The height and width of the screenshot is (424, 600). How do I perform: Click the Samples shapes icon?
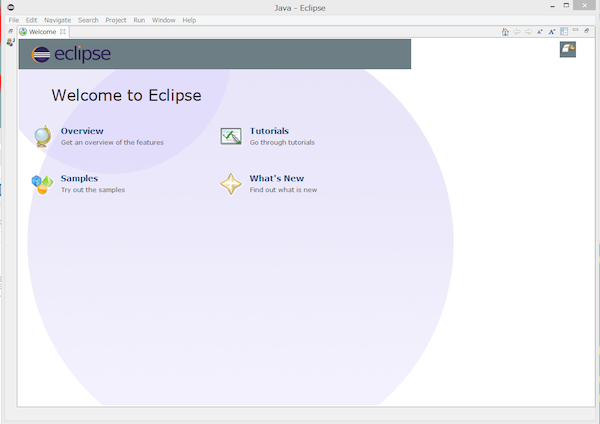(x=42, y=184)
